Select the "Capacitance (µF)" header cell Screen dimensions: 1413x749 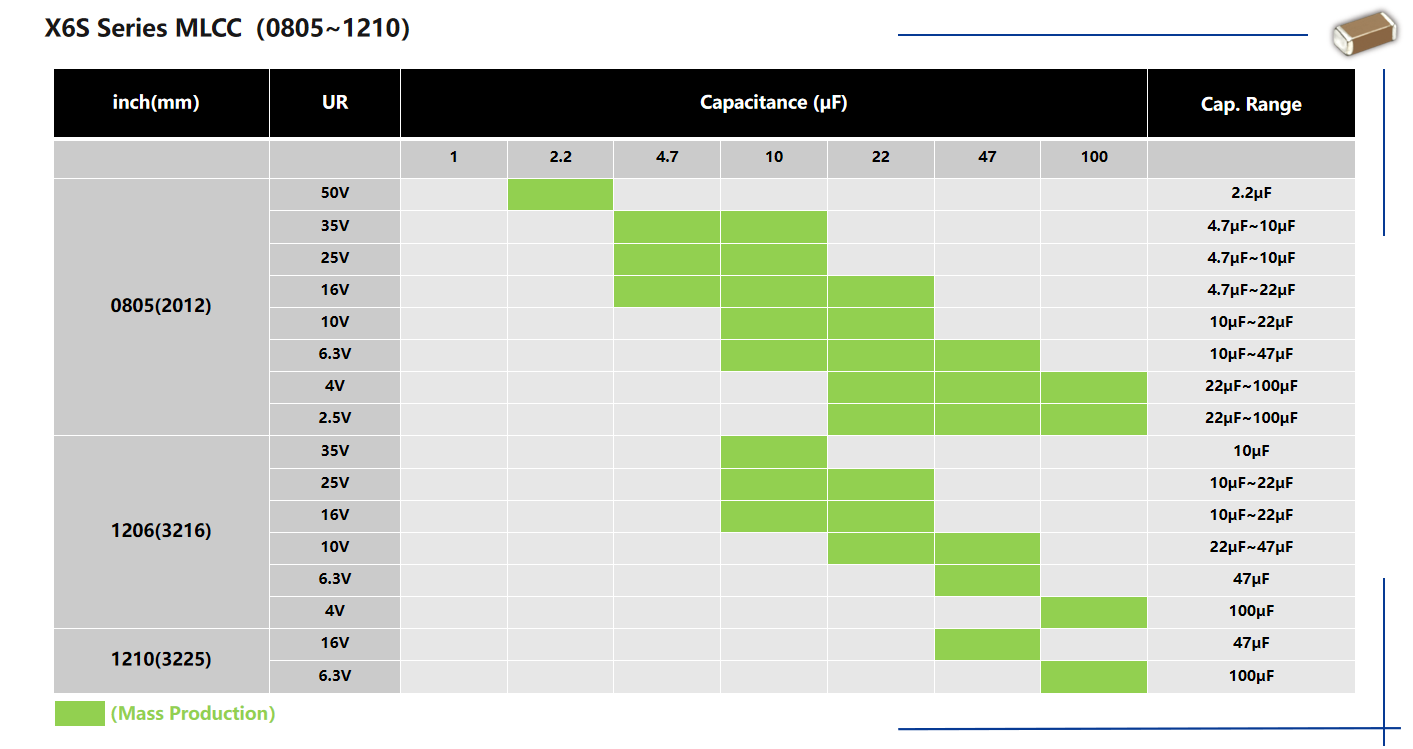pyautogui.click(x=773, y=102)
